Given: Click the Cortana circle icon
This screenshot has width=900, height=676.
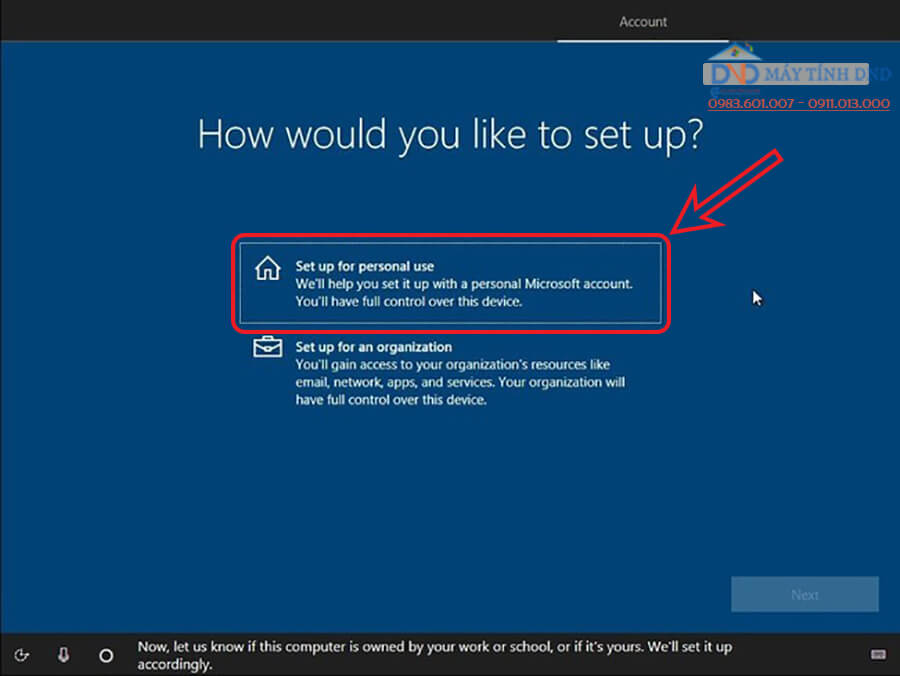Looking at the screenshot, I should [x=106, y=655].
